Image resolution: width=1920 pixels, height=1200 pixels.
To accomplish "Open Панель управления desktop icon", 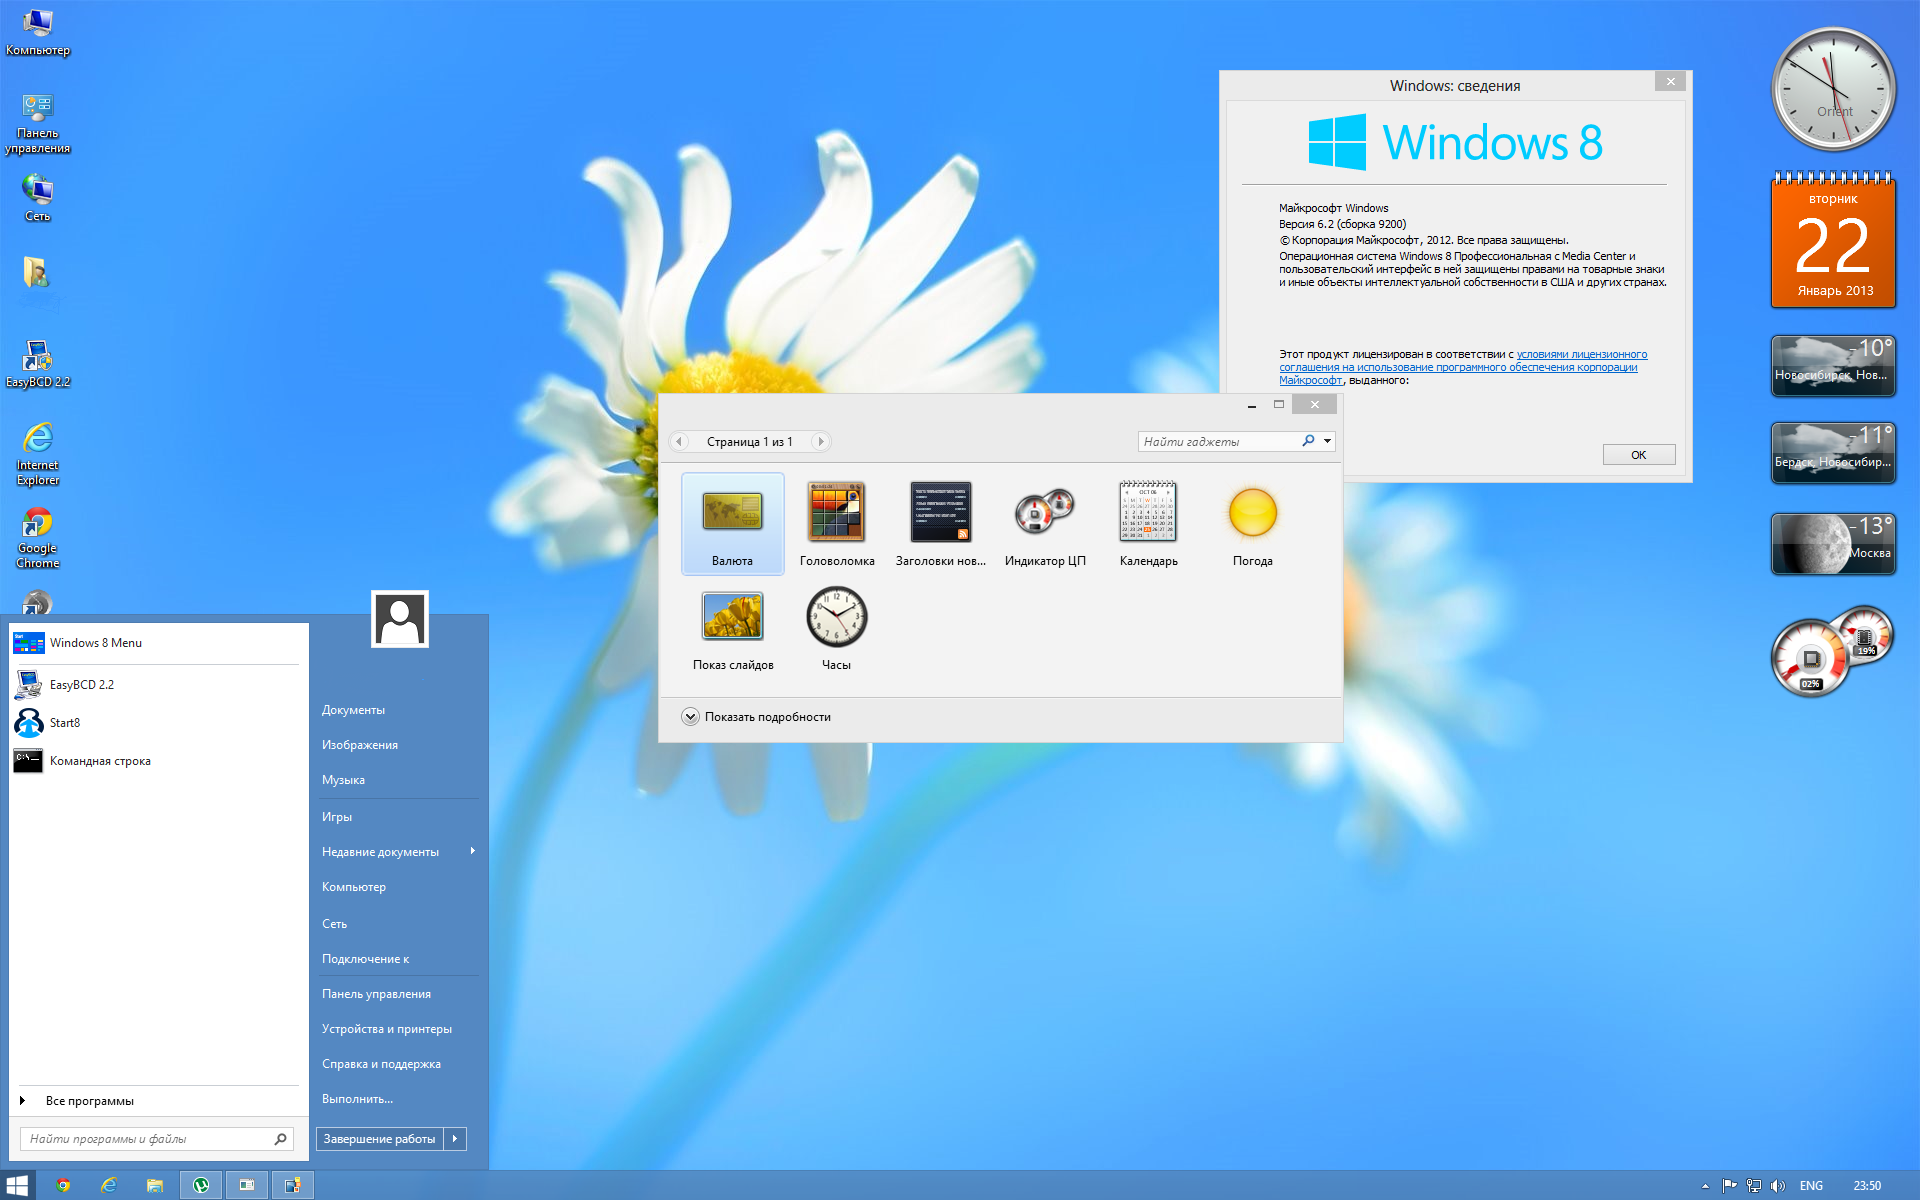I will pos(38,124).
